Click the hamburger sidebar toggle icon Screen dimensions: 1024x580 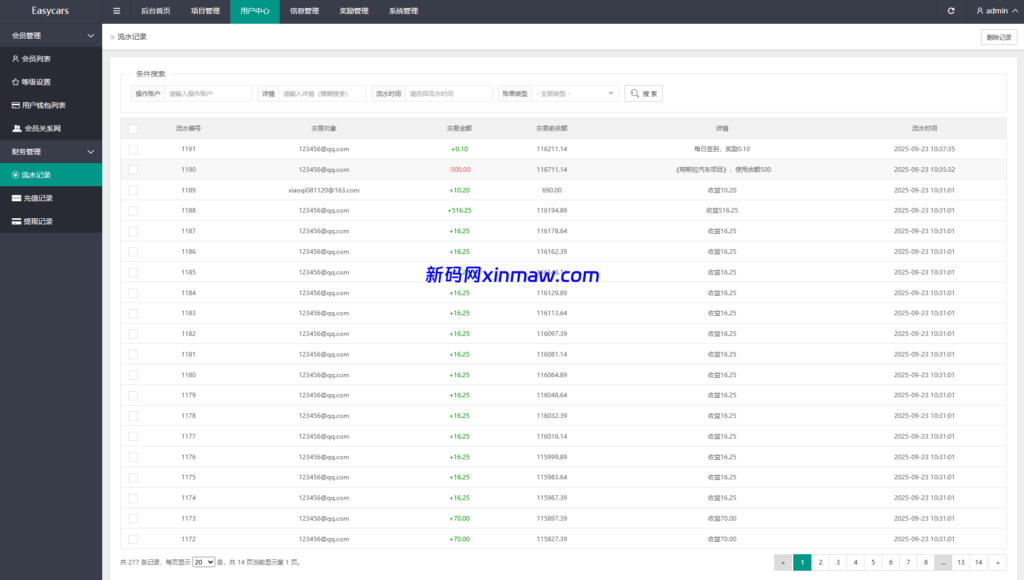tap(117, 11)
